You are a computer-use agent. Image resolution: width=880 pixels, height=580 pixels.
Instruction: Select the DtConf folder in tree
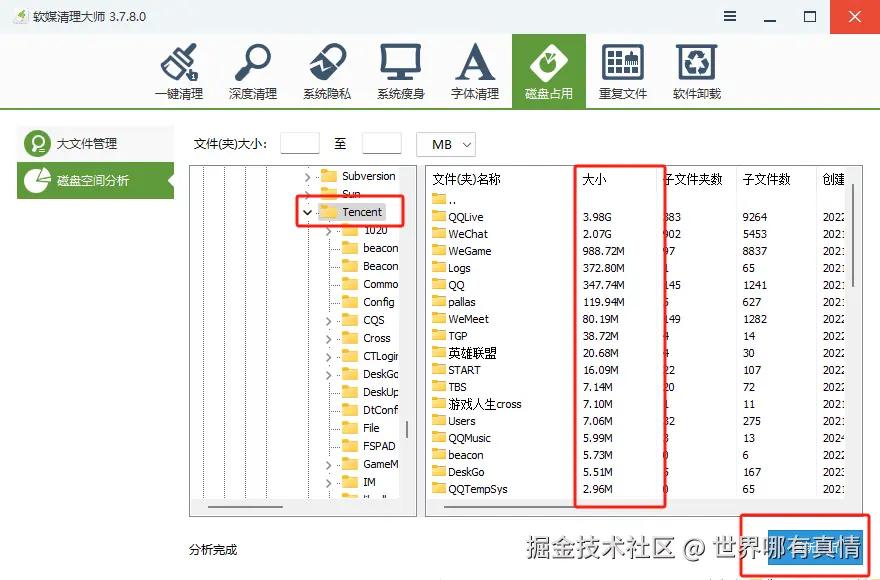381,410
